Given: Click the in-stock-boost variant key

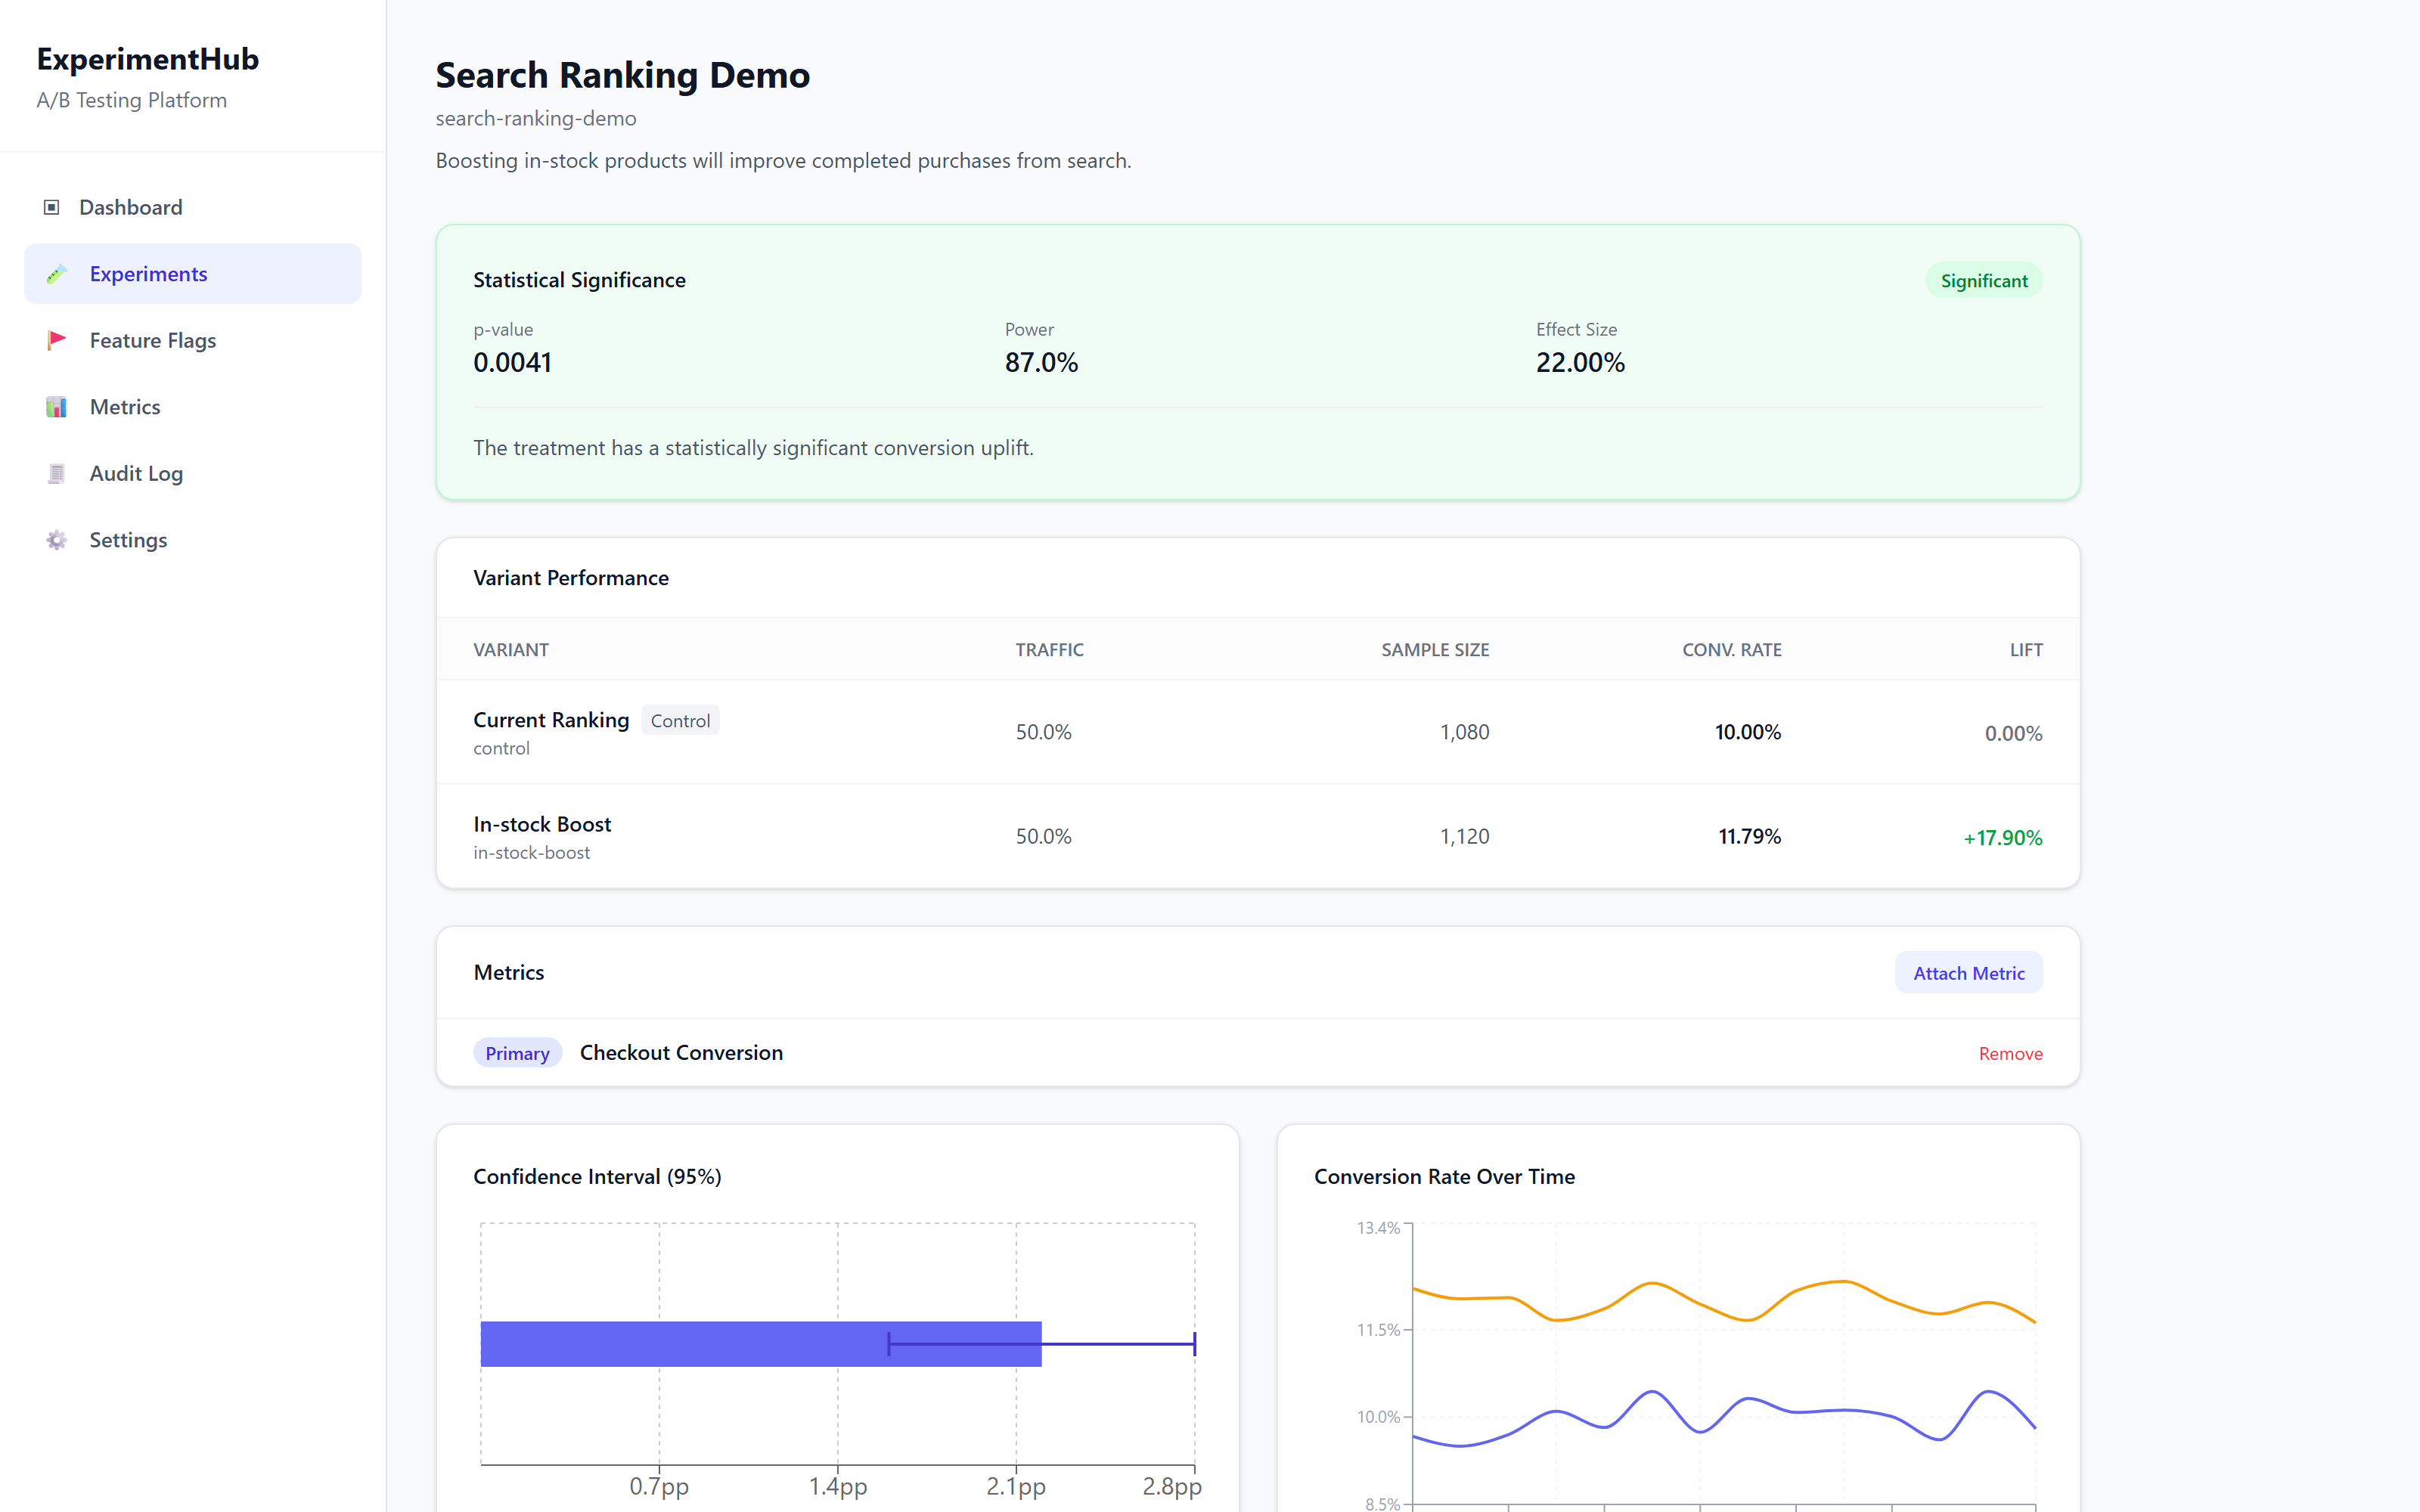Looking at the screenshot, I should (x=531, y=853).
